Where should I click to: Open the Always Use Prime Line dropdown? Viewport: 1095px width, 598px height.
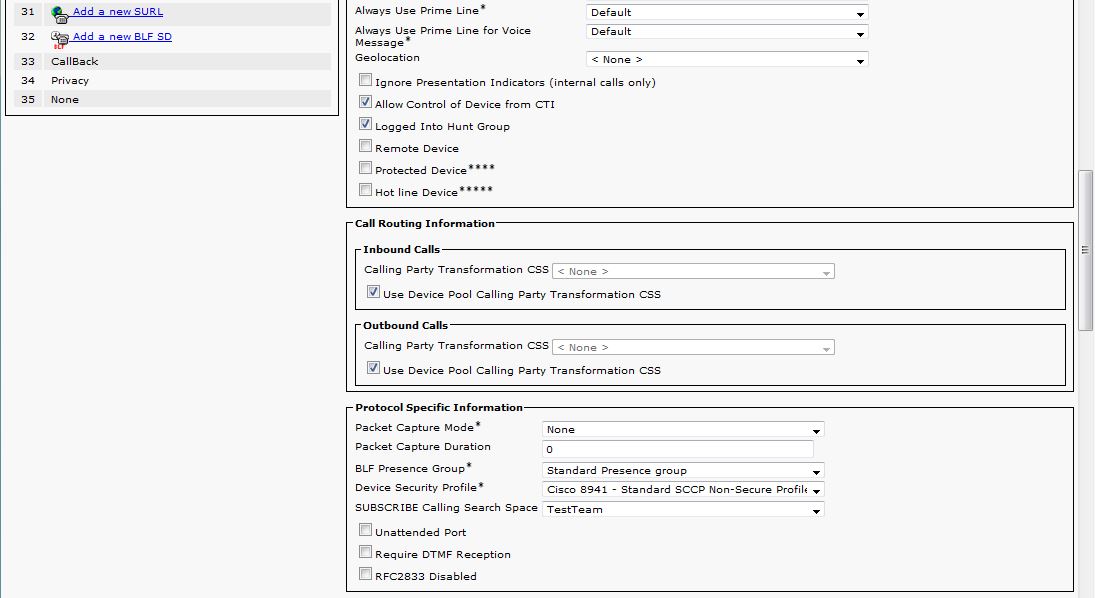tap(726, 13)
